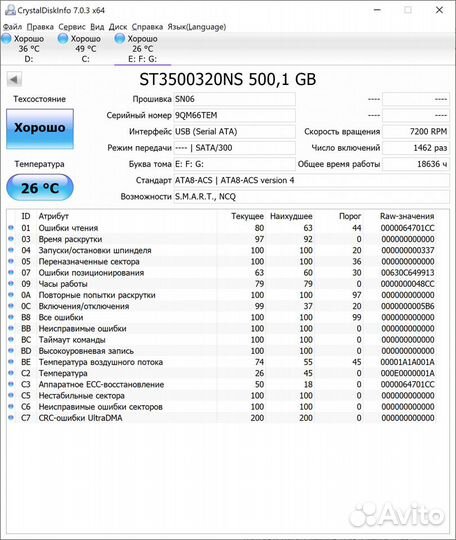The image size is (456, 540).
Task: Switch to disk C: tab at 49 °C
Action: (x=85, y=49)
